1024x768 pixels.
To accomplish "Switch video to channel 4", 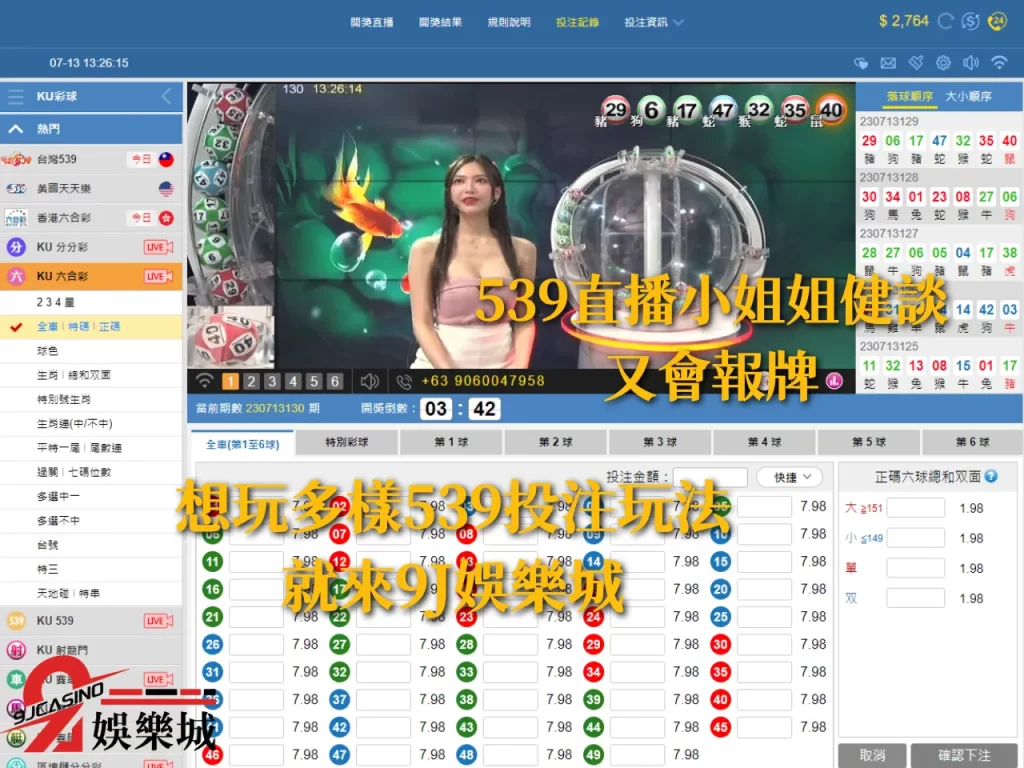I will [x=293, y=381].
